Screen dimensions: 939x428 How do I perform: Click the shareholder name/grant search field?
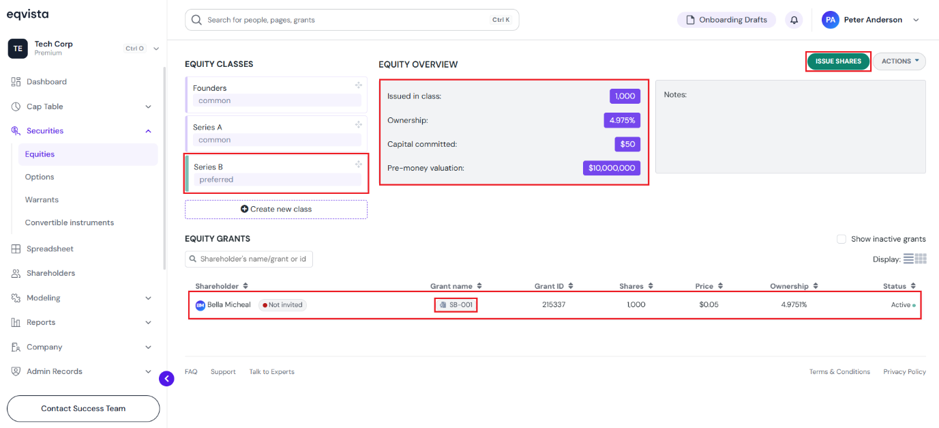[x=249, y=259]
